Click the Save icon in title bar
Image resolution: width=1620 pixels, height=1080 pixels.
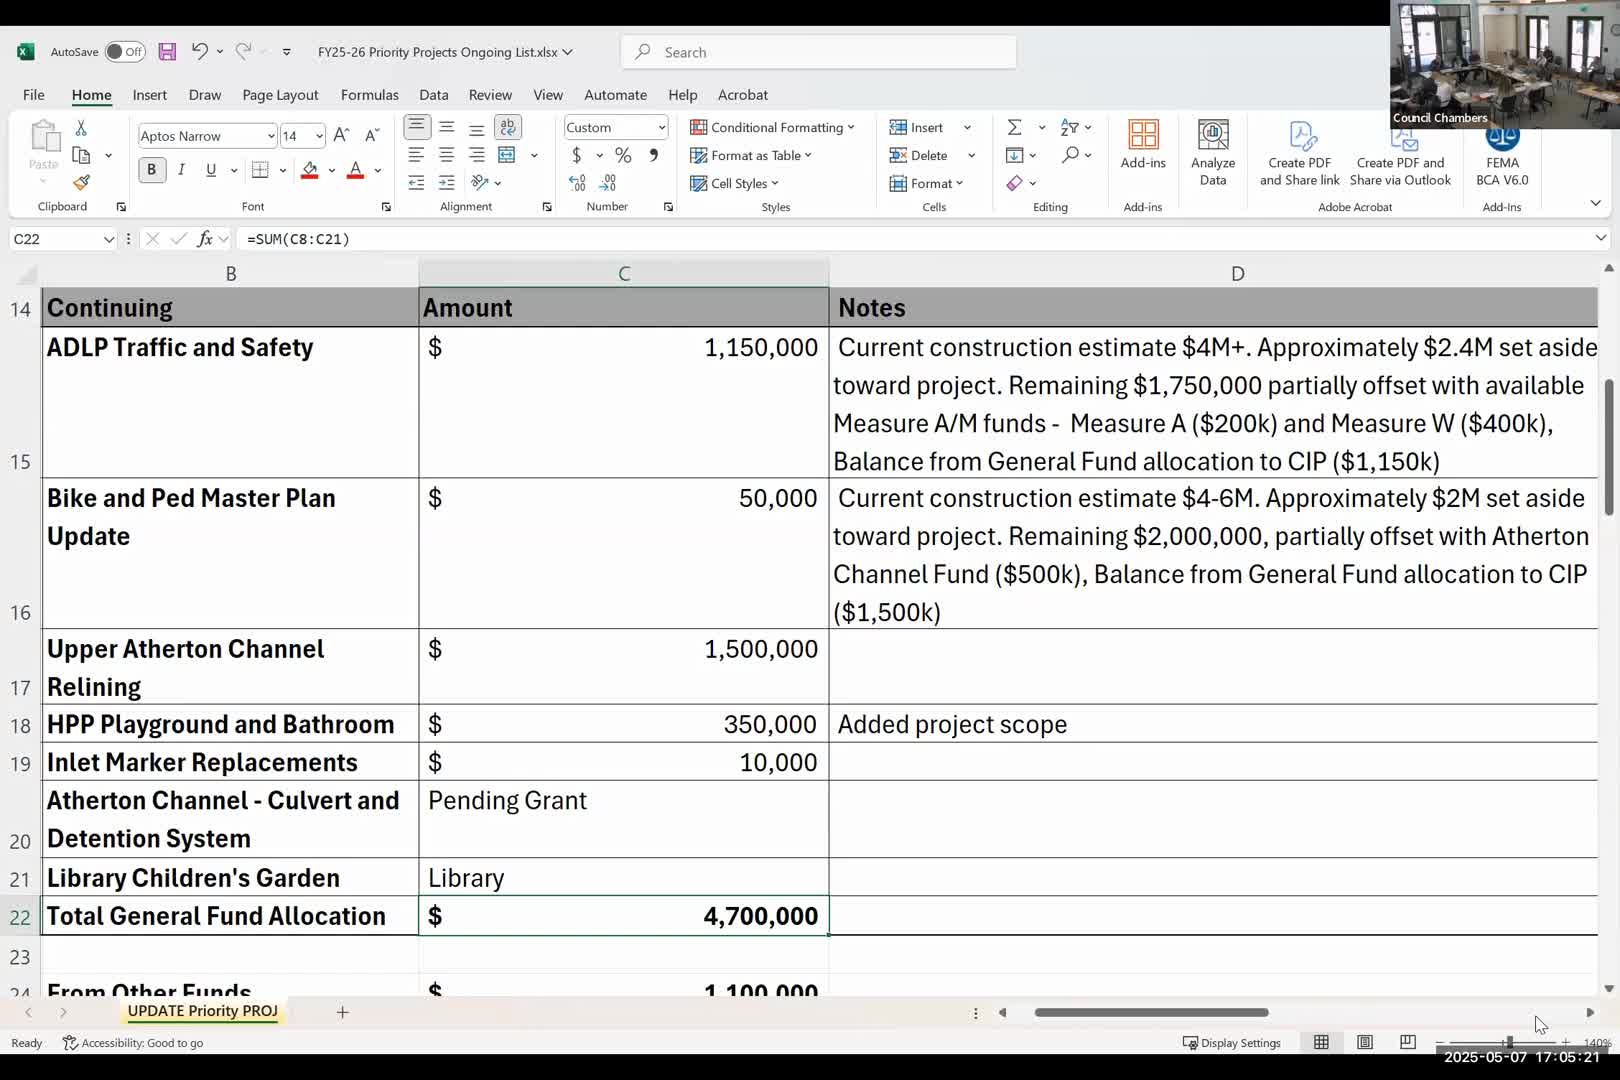coord(167,52)
